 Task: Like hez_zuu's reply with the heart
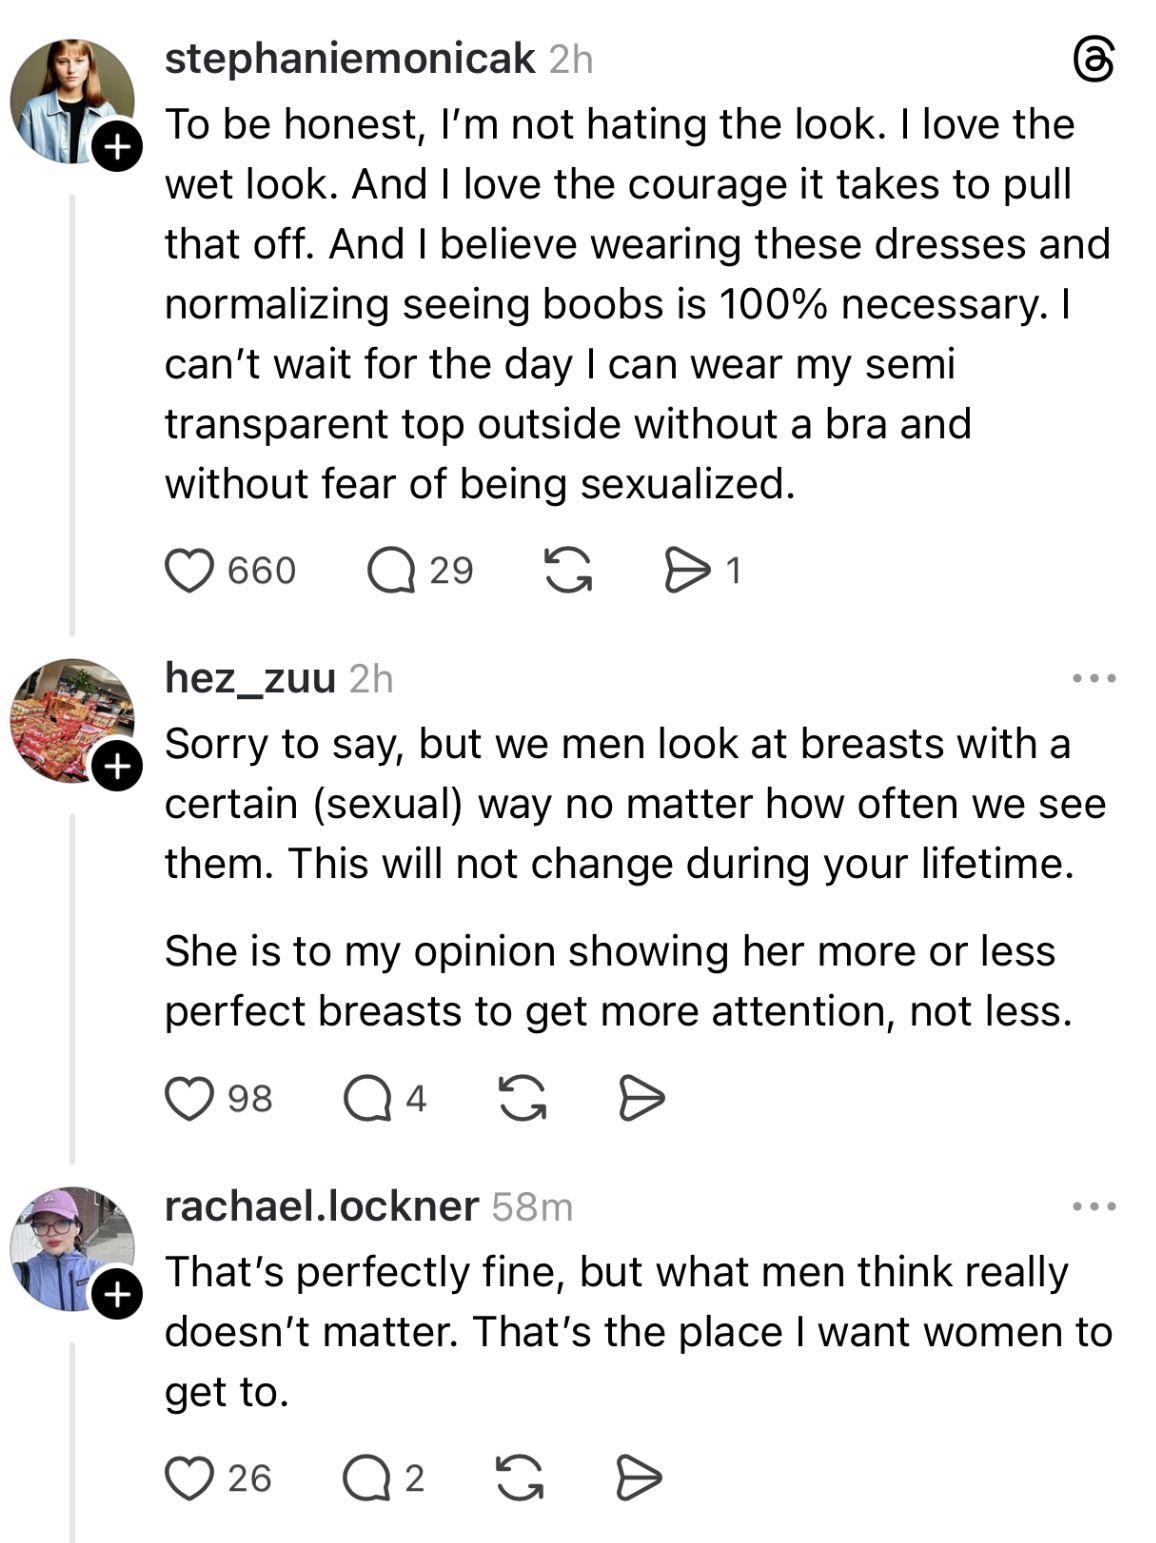[189, 1098]
